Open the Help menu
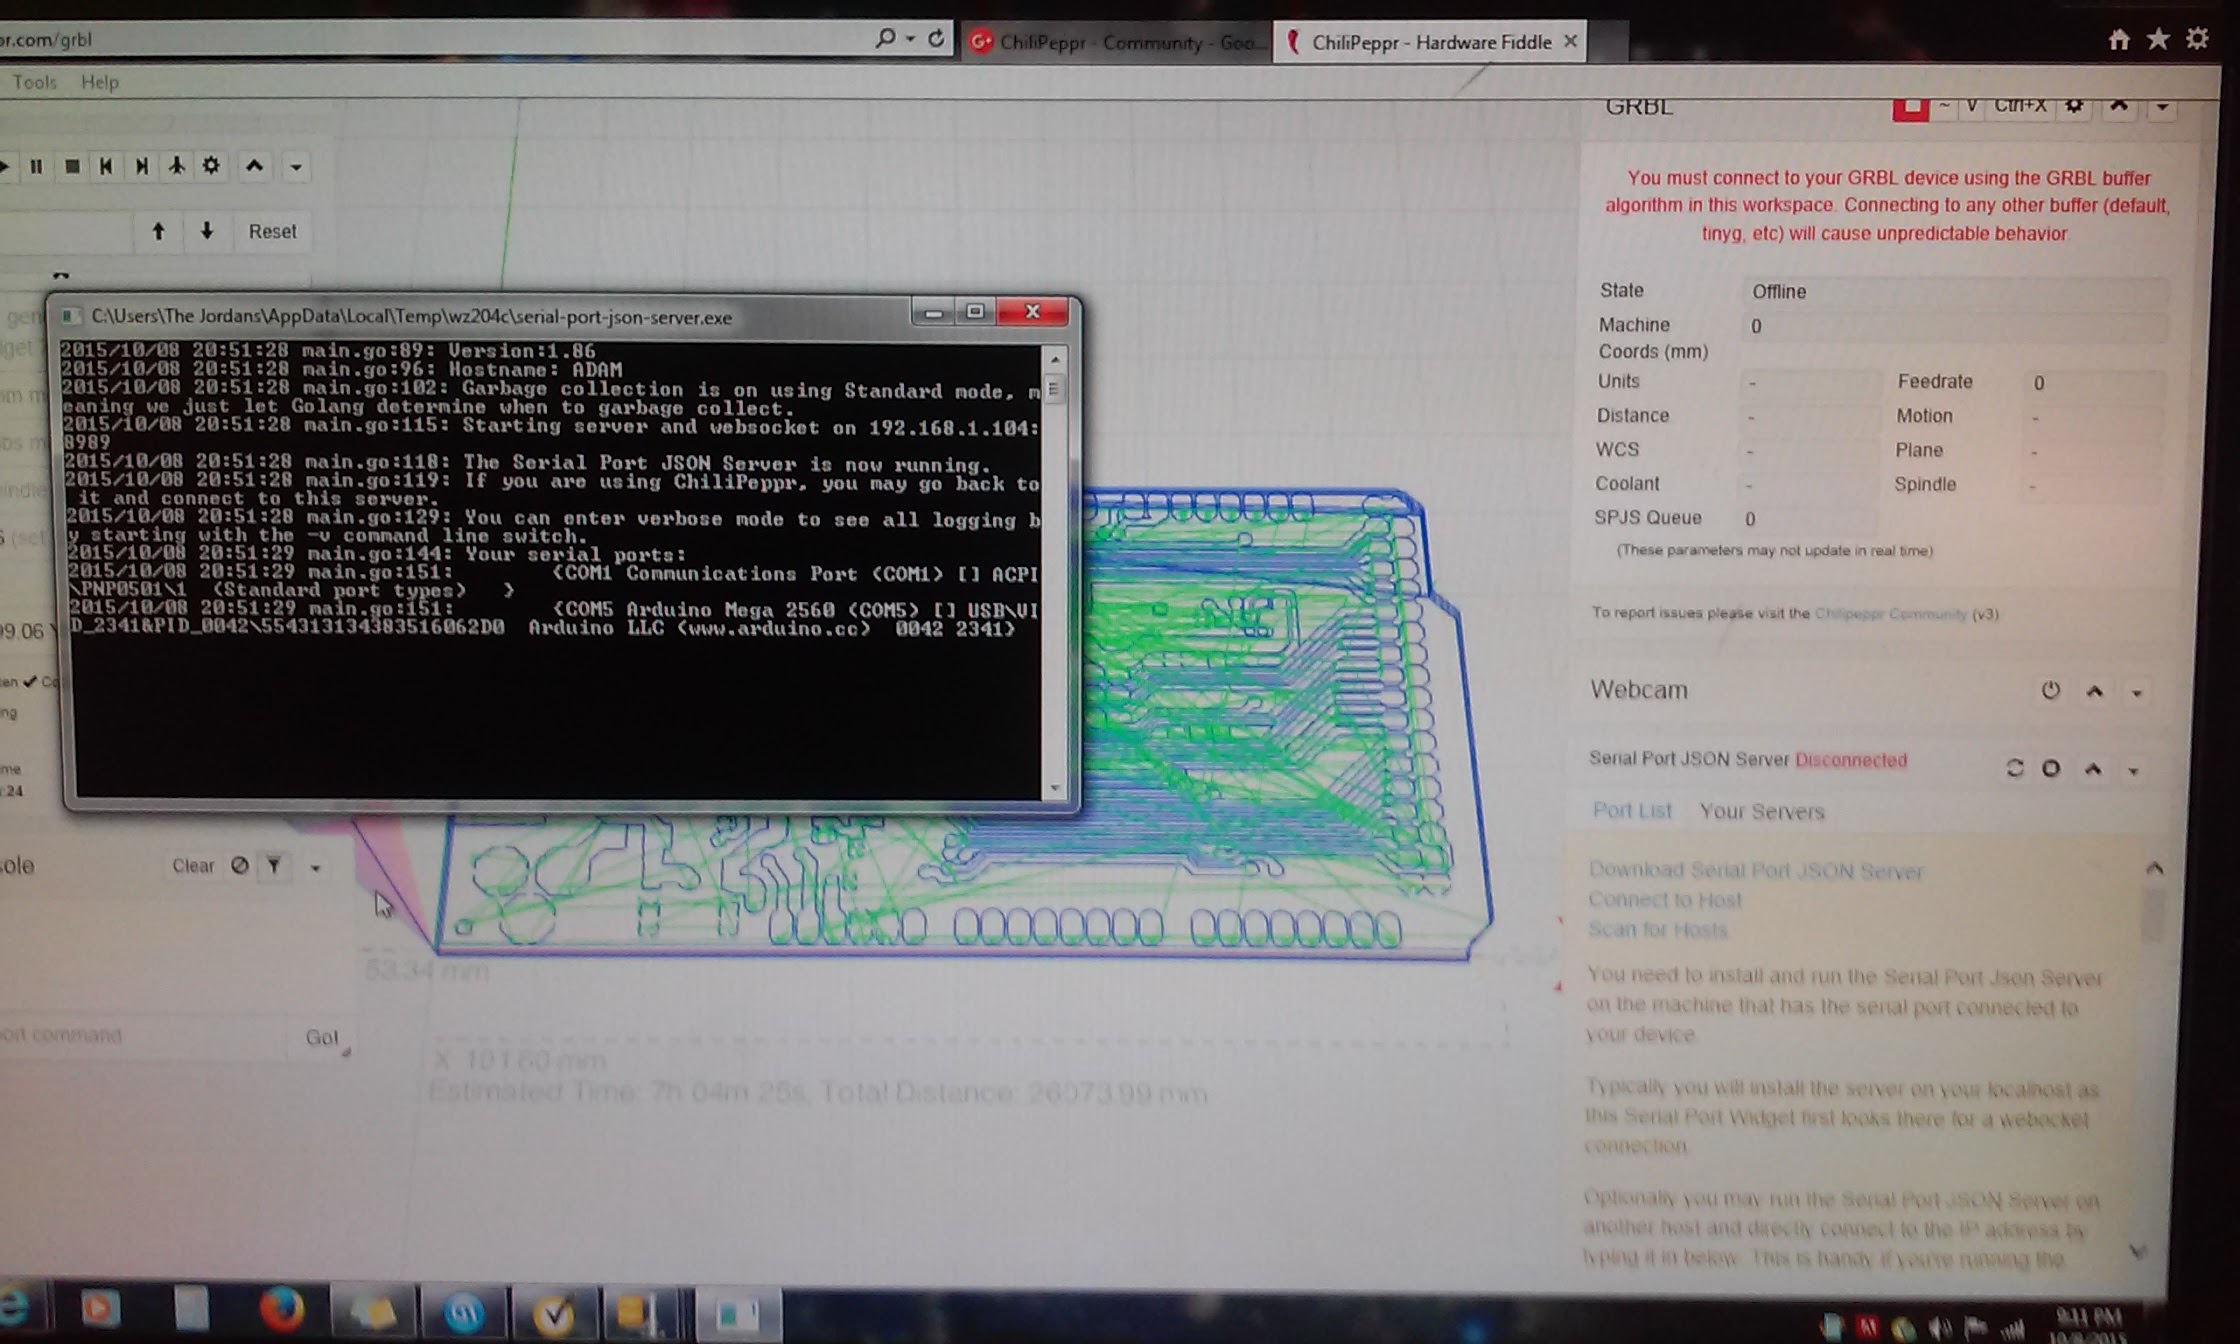The height and width of the screenshot is (1344, 2240). (x=99, y=82)
